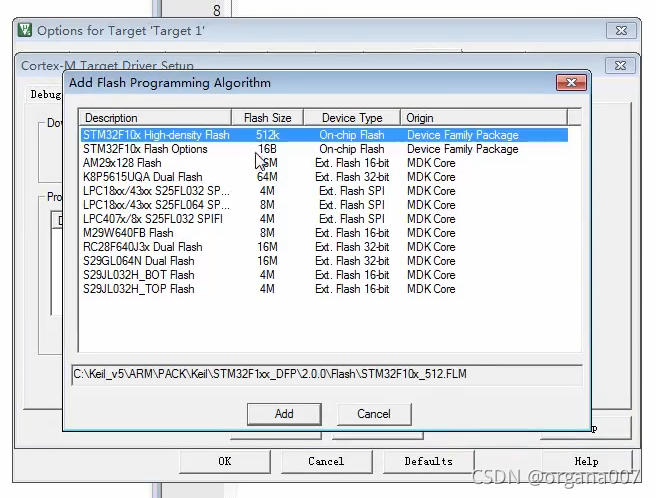Select STM32F10x Flash Options row
Image resolution: width=656 pixels, height=498 pixels.
[x=324, y=149]
